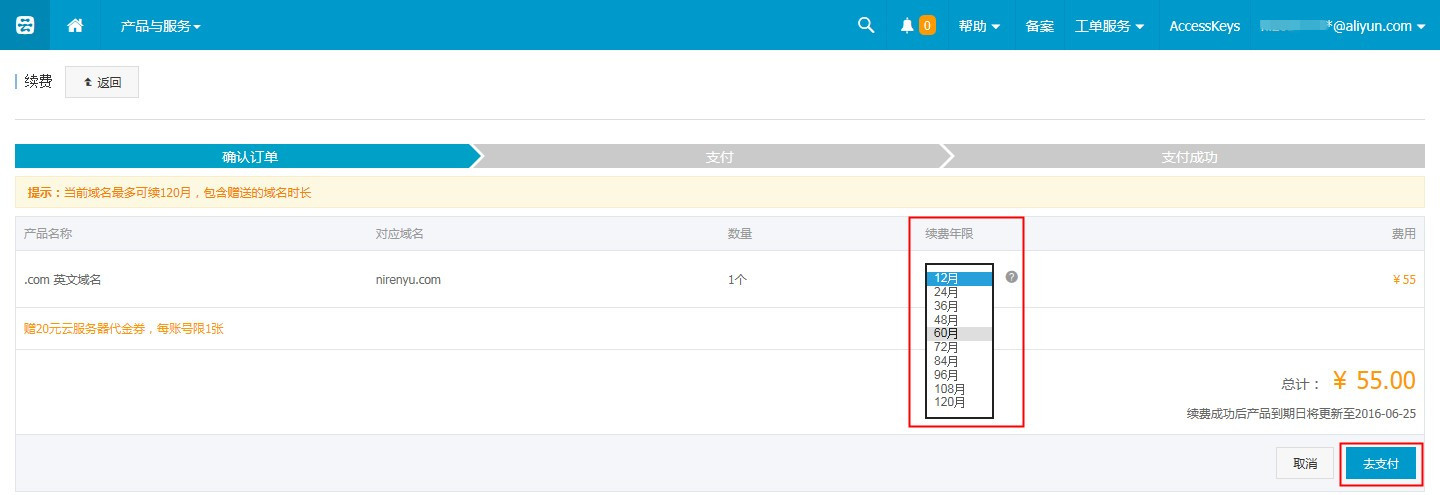Screen dimensions: 1440x495
Task: Choose 12月 in renewal list
Action: (959, 278)
